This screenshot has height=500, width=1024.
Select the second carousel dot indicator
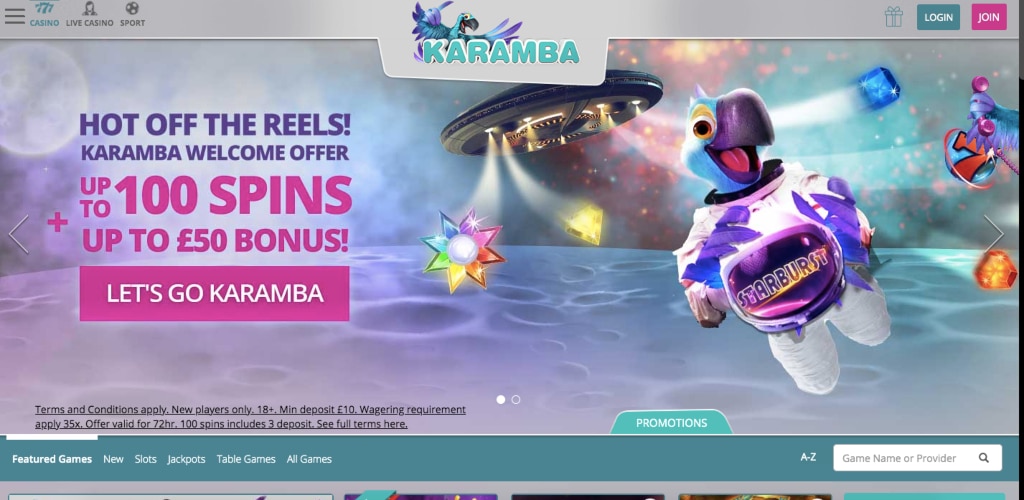coord(516,399)
